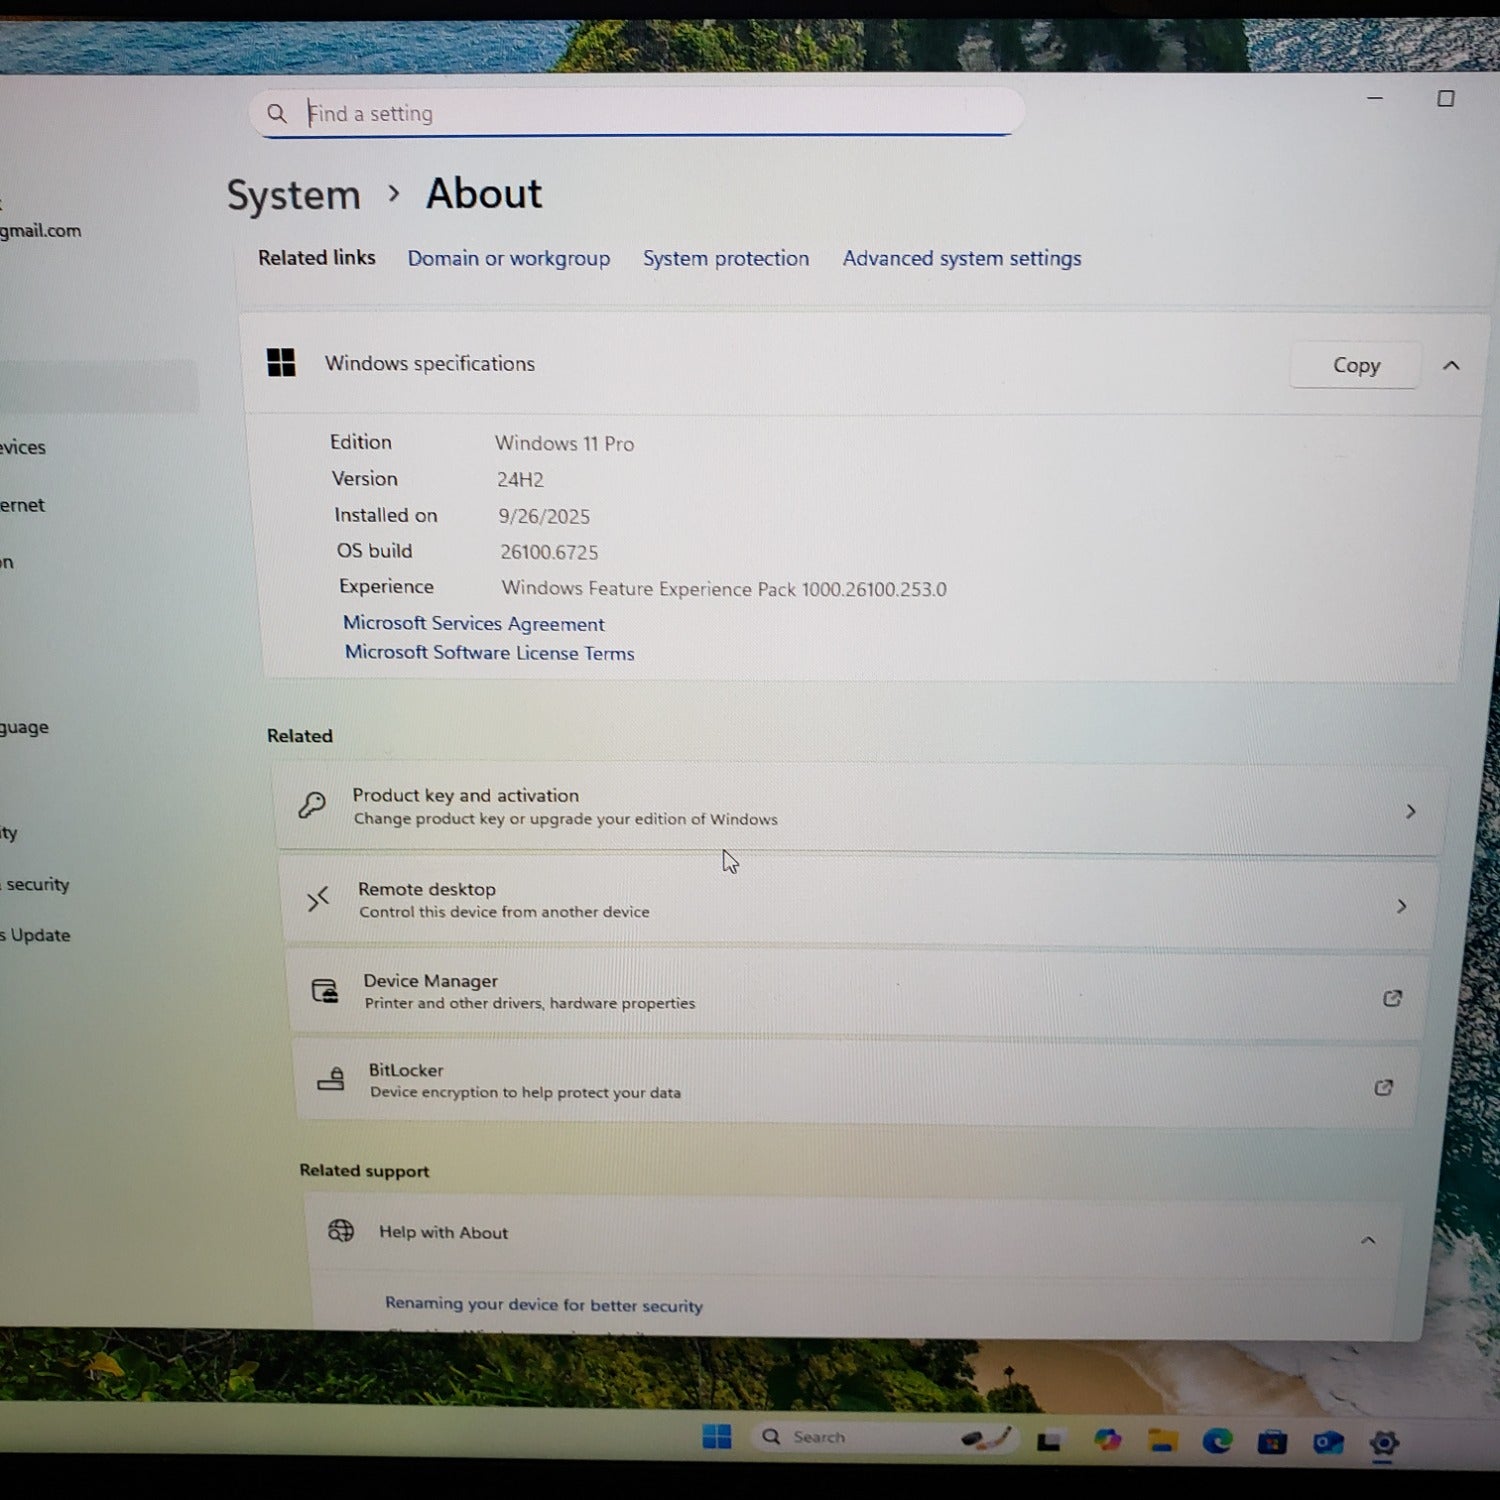Open File Explorer from taskbar
Screen dimensions: 1500x1500
pos(1162,1441)
